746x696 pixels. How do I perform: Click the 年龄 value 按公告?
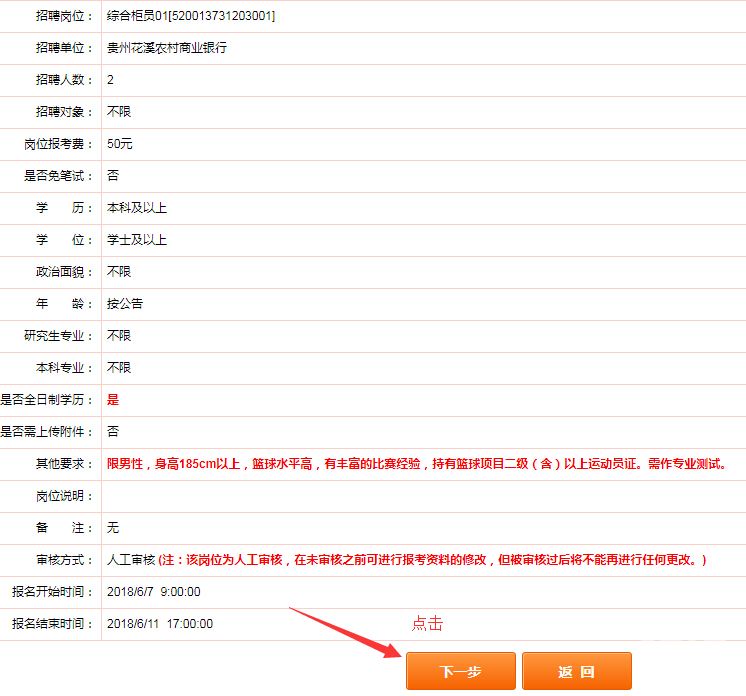(125, 304)
